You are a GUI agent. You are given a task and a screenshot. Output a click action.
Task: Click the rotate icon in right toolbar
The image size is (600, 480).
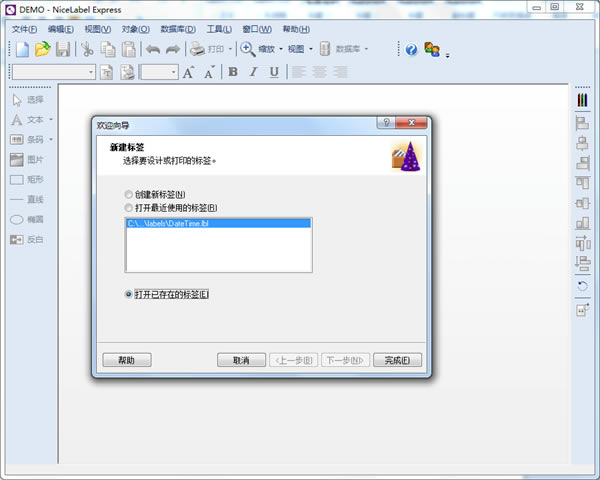582,286
